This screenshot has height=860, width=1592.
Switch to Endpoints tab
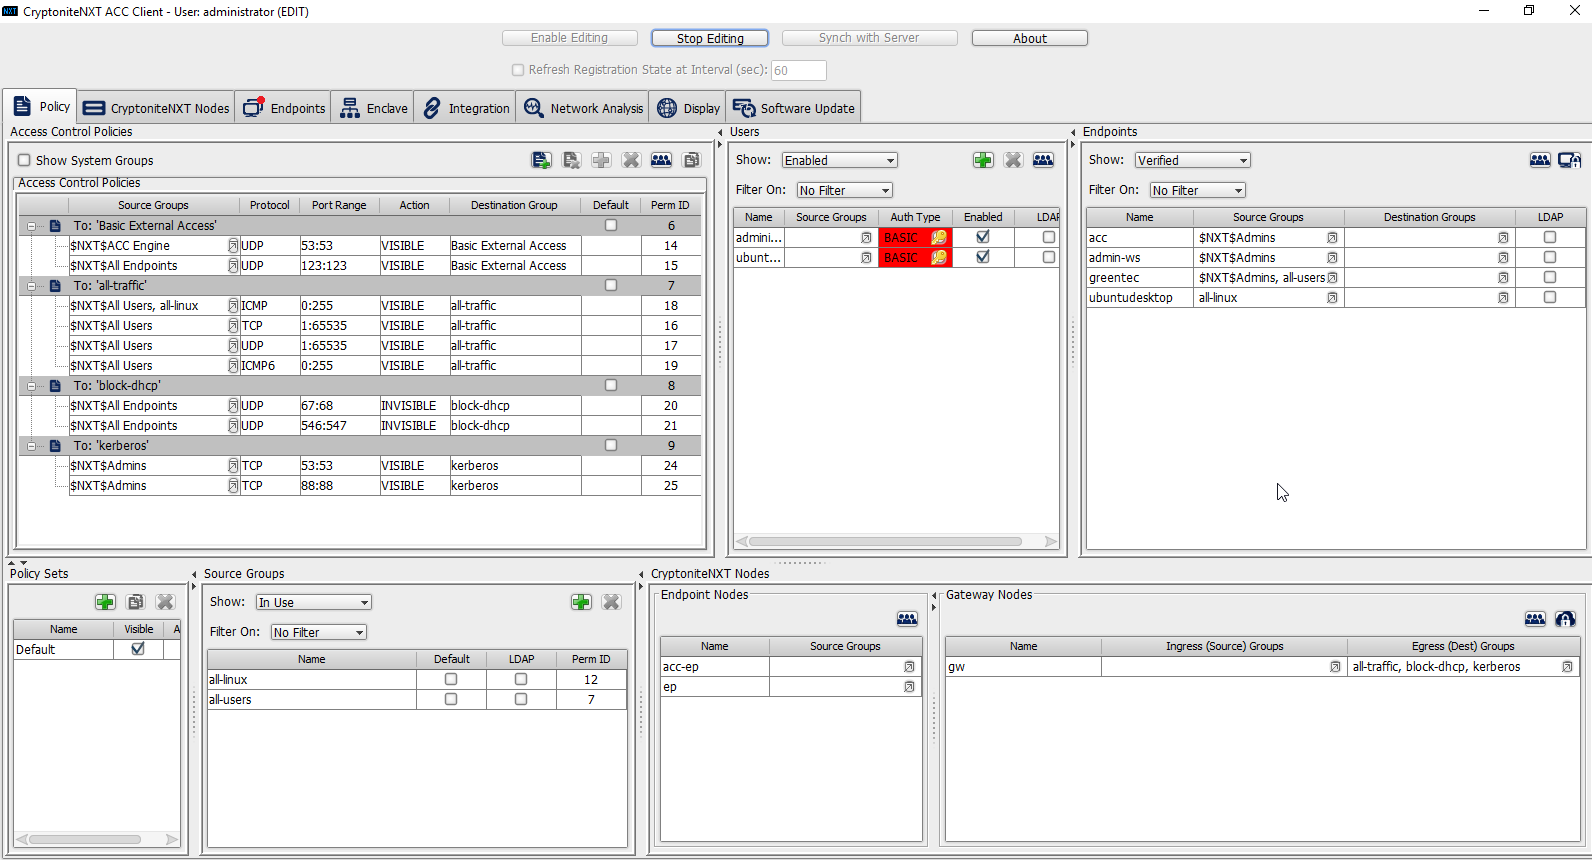(284, 108)
